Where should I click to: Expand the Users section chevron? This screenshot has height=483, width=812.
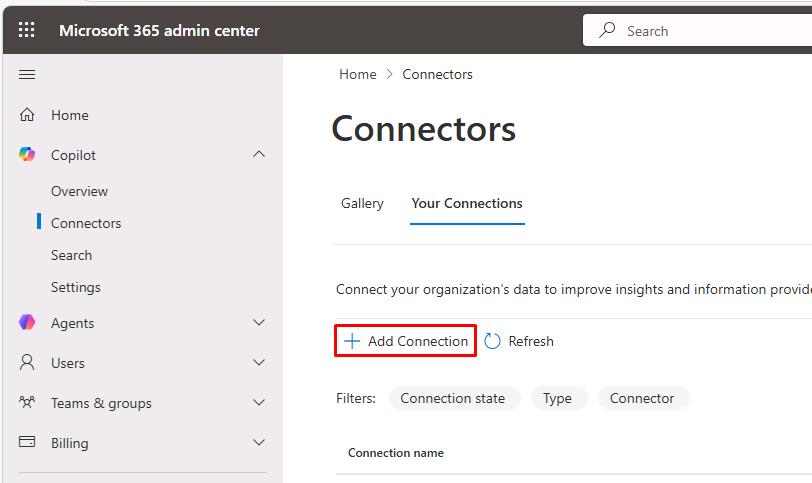[259, 362]
